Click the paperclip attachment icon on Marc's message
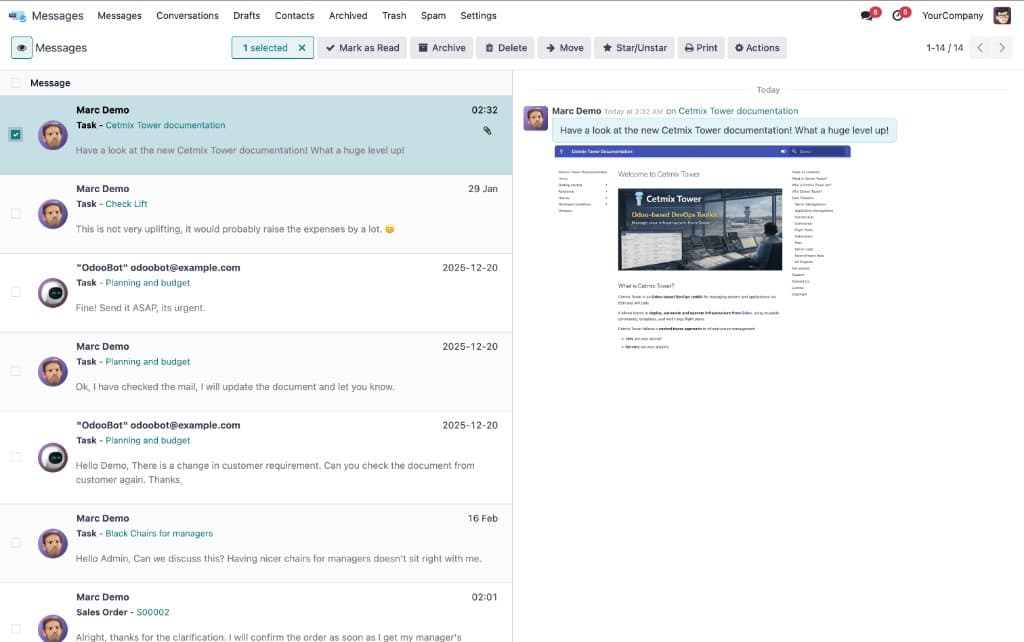1024x642 pixels. point(487,130)
